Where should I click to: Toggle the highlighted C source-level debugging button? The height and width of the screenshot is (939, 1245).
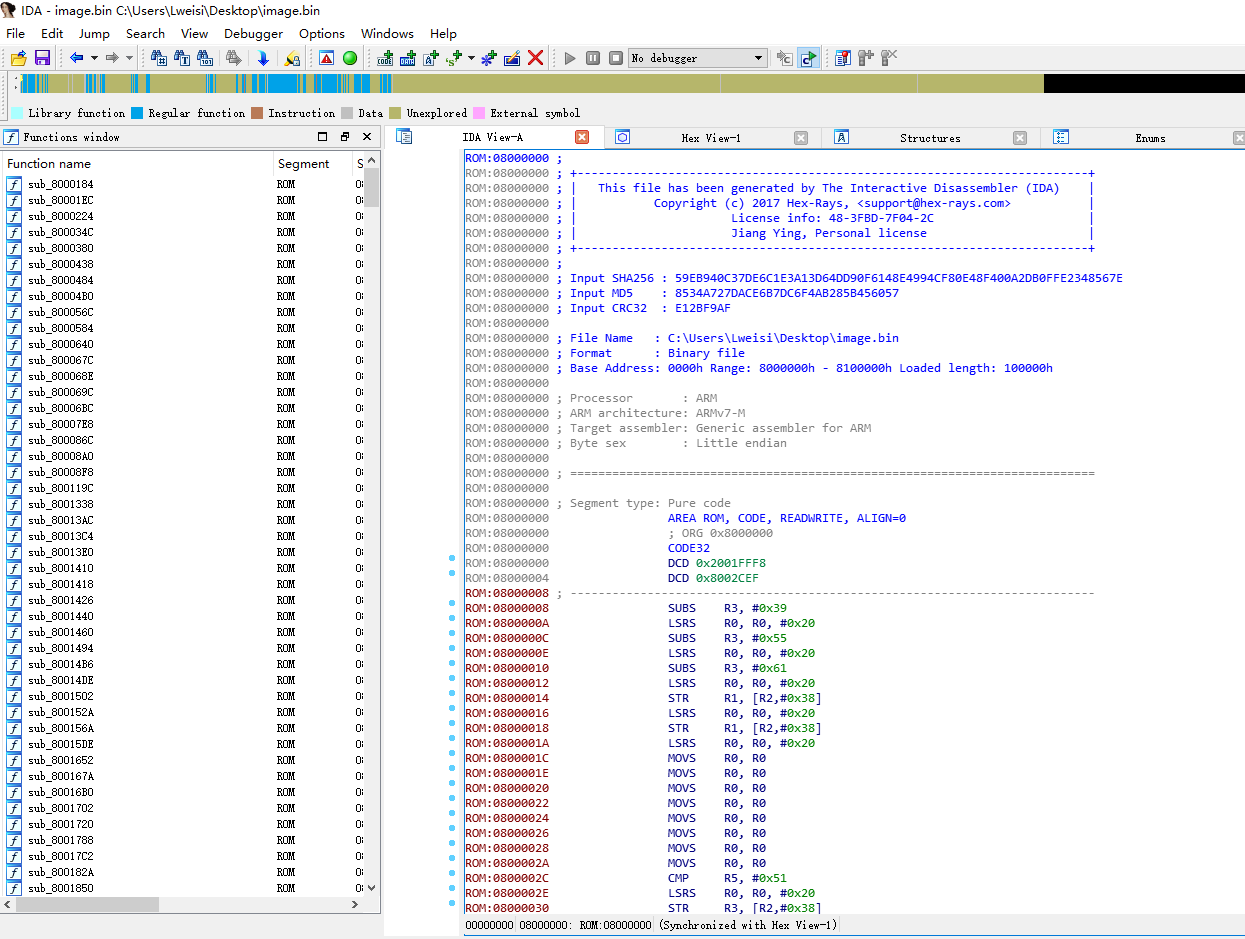pyautogui.click(x=808, y=58)
